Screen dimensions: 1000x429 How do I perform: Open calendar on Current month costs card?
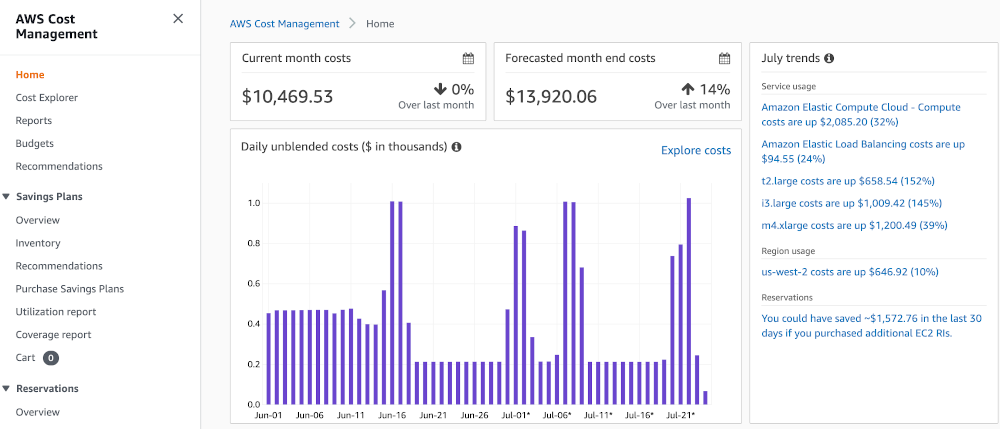pyautogui.click(x=468, y=59)
